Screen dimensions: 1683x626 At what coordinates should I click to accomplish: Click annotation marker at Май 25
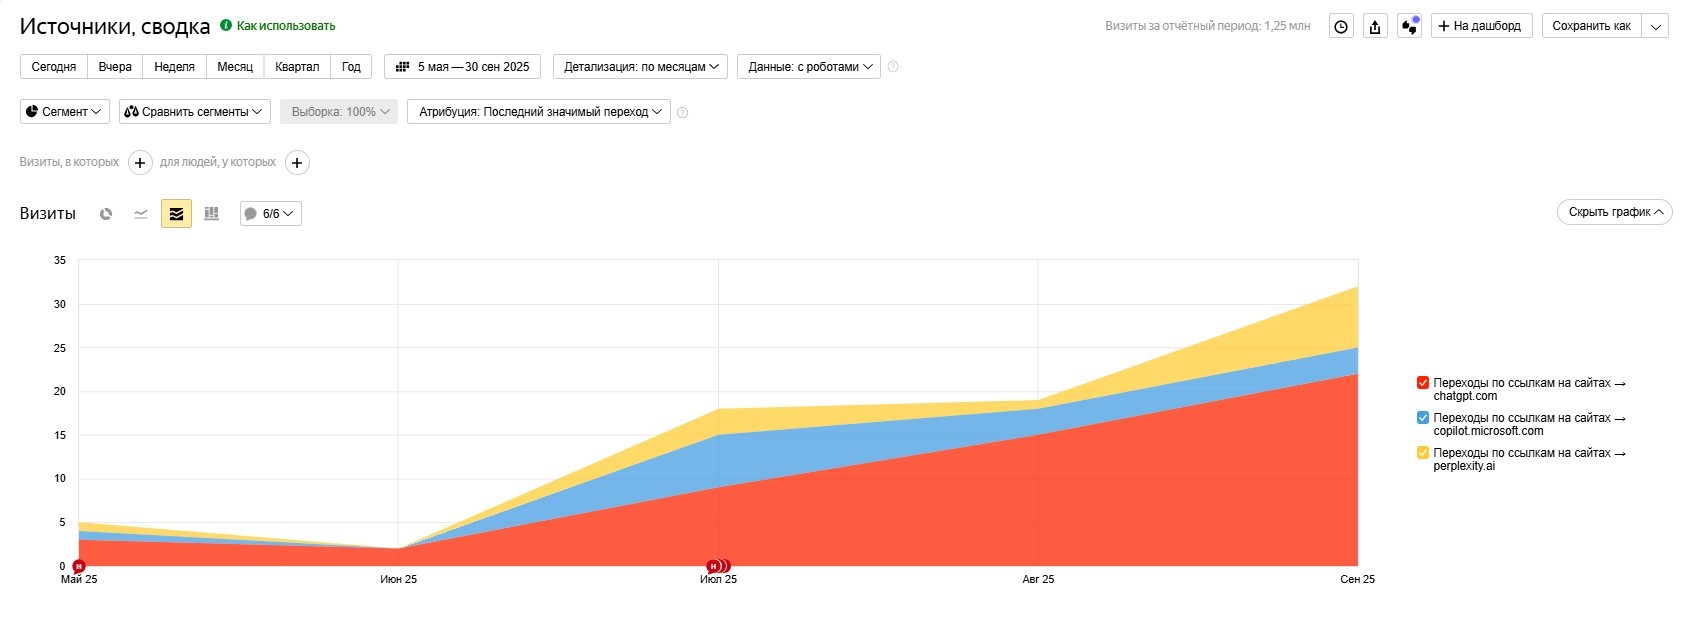[79, 566]
